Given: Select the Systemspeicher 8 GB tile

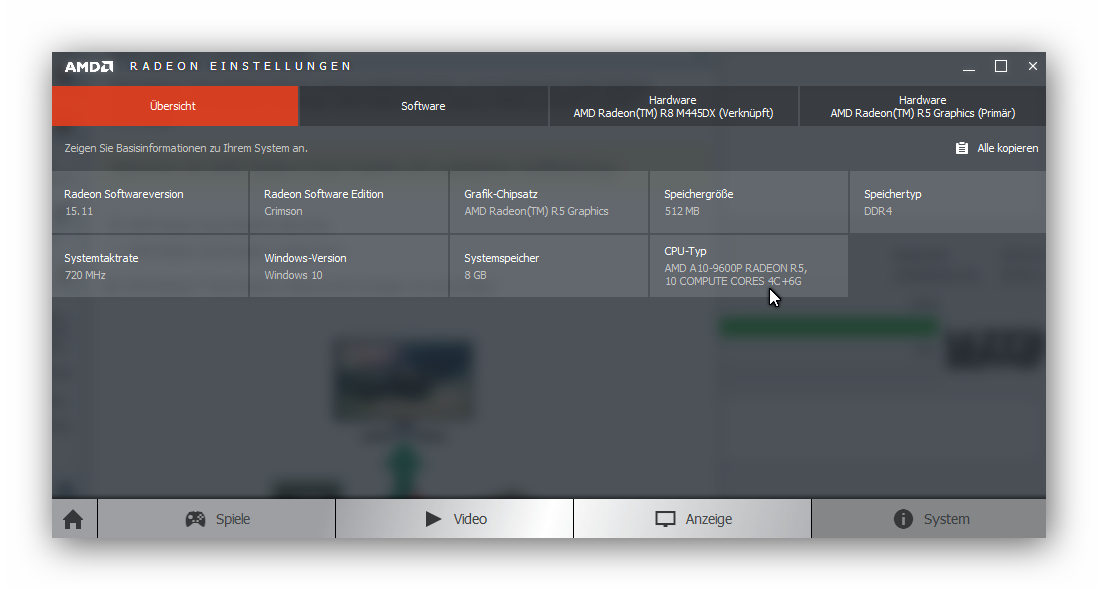Looking at the screenshot, I should coord(549,266).
